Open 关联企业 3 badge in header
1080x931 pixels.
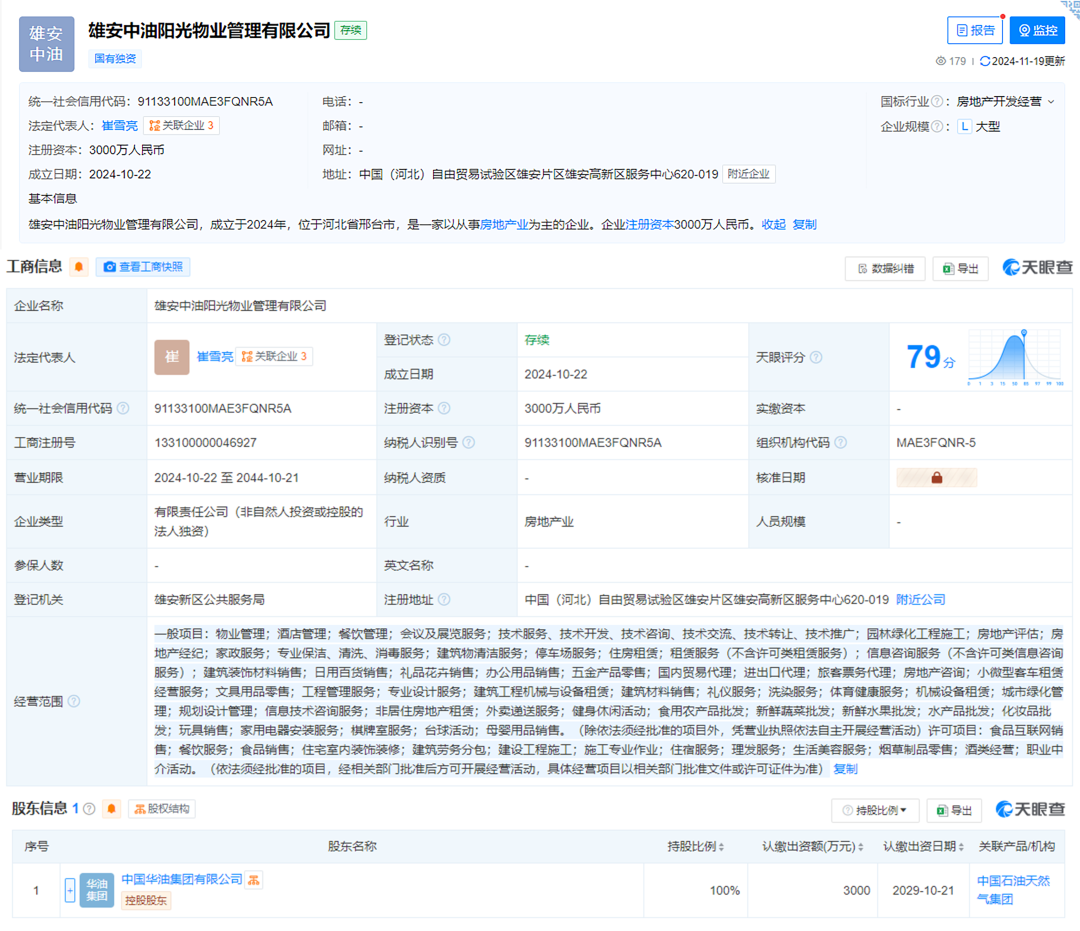click(x=181, y=125)
